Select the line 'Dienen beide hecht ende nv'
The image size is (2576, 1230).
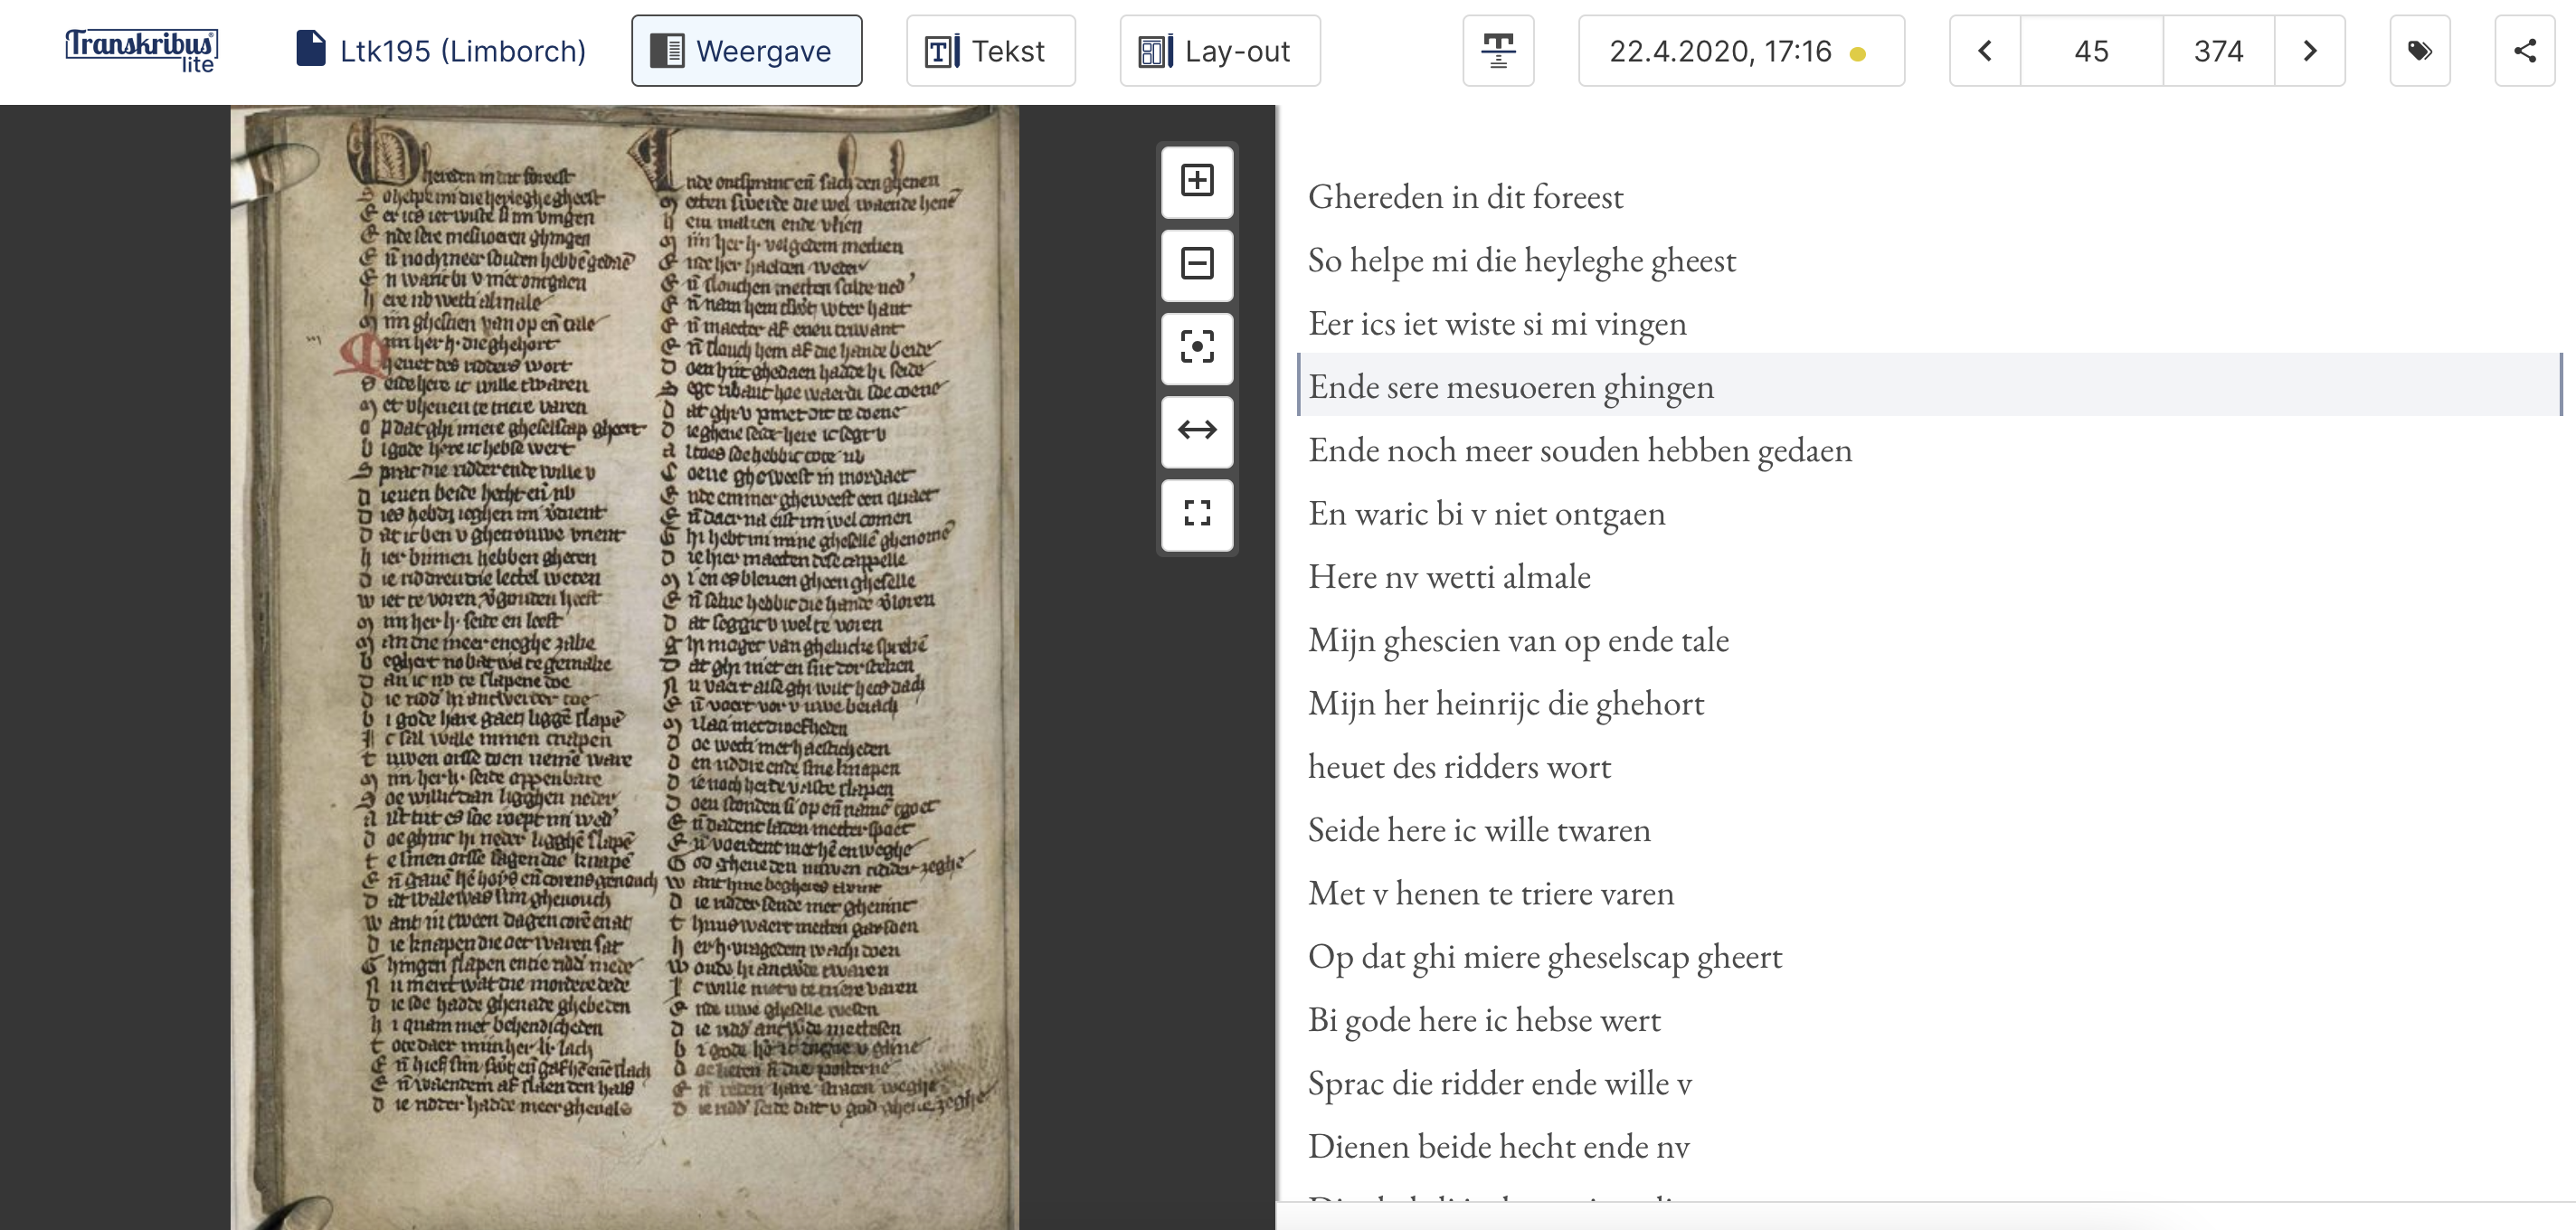pos(1498,1147)
